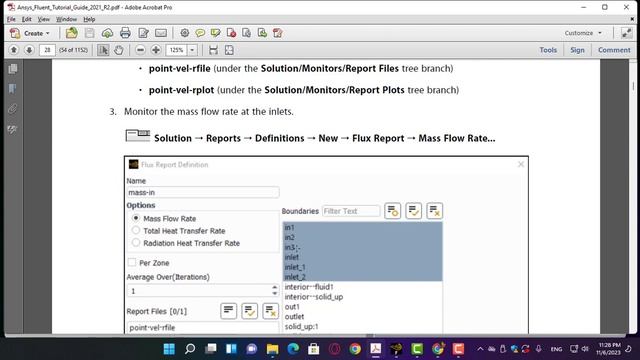Open the zoom level dropdown arrow
The image size is (640, 360).
[192, 50]
